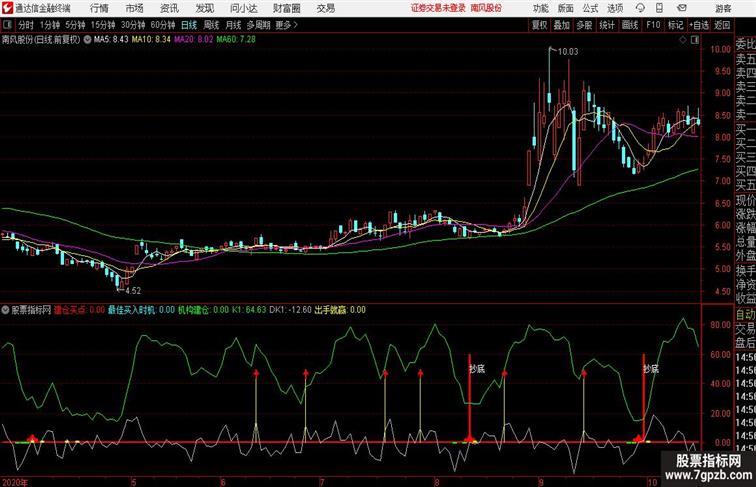
Task: Click the 画线 drawing toolbar button
Action: [630, 25]
